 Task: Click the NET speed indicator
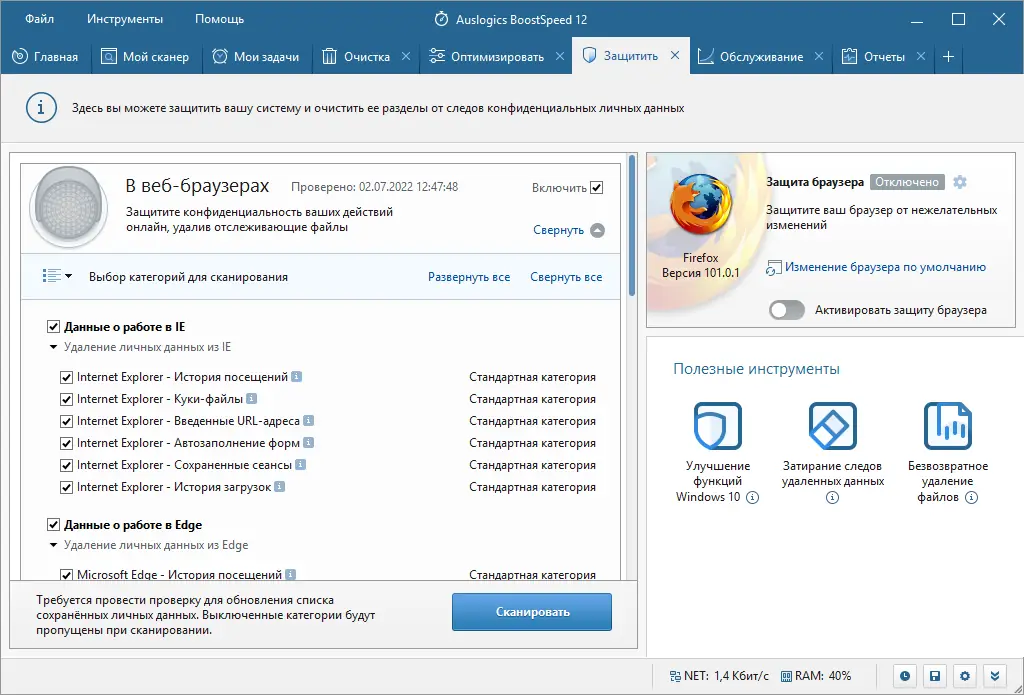tap(719, 676)
